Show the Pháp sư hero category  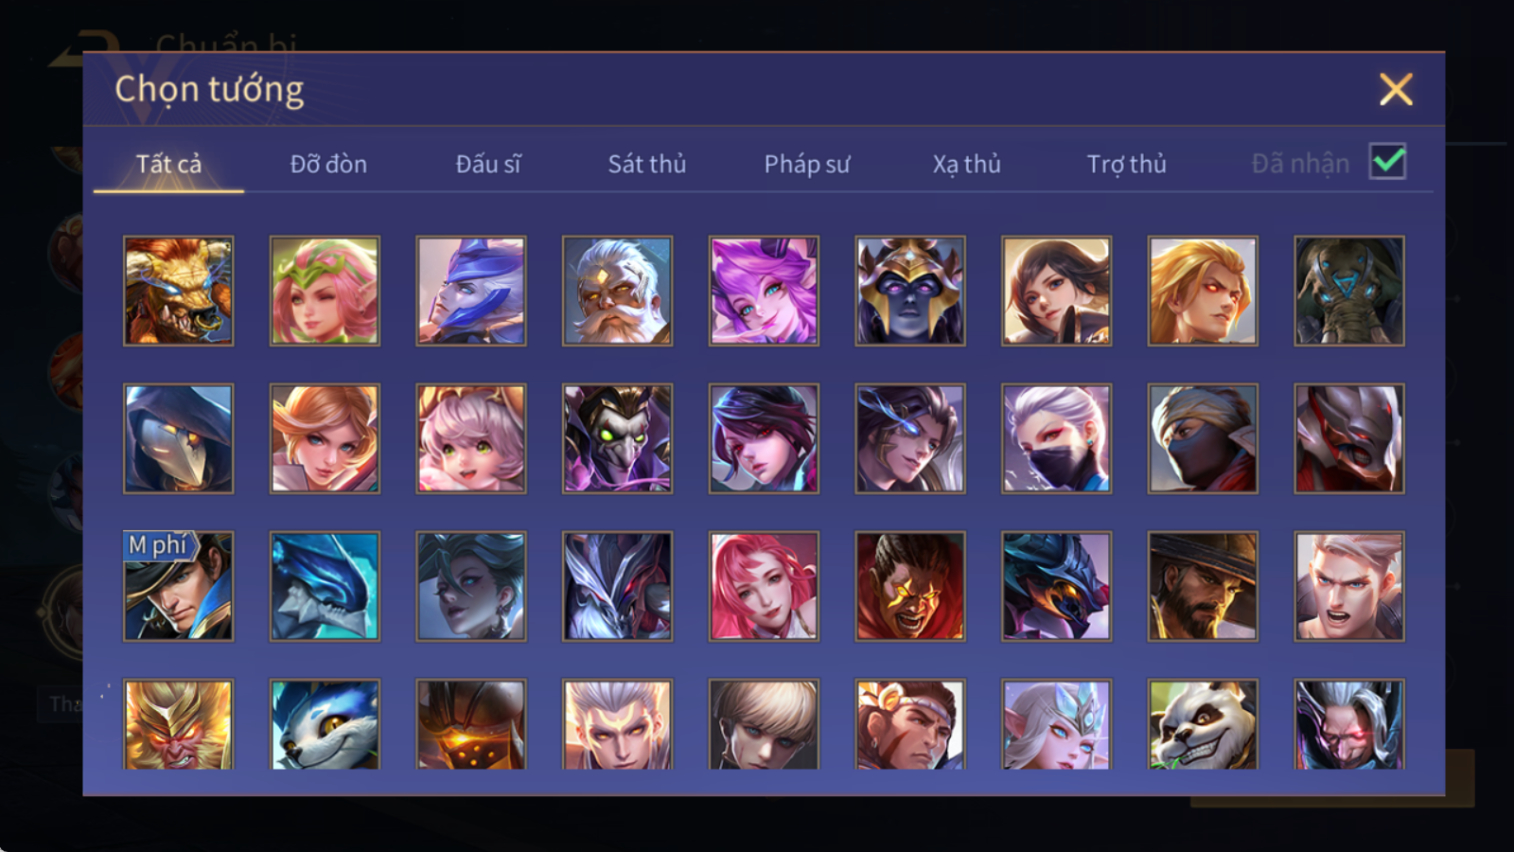[807, 164]
